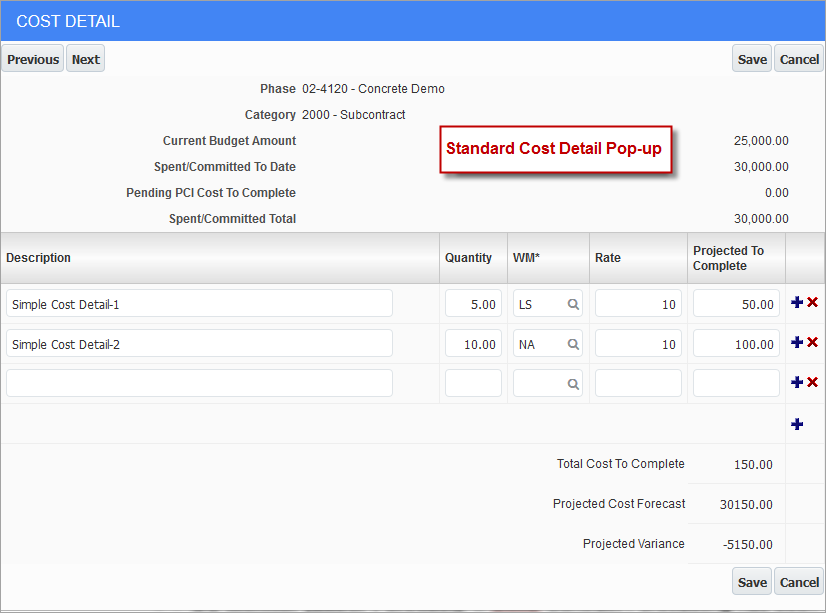Open WM lookup for the NA field

tap(573, 344)
